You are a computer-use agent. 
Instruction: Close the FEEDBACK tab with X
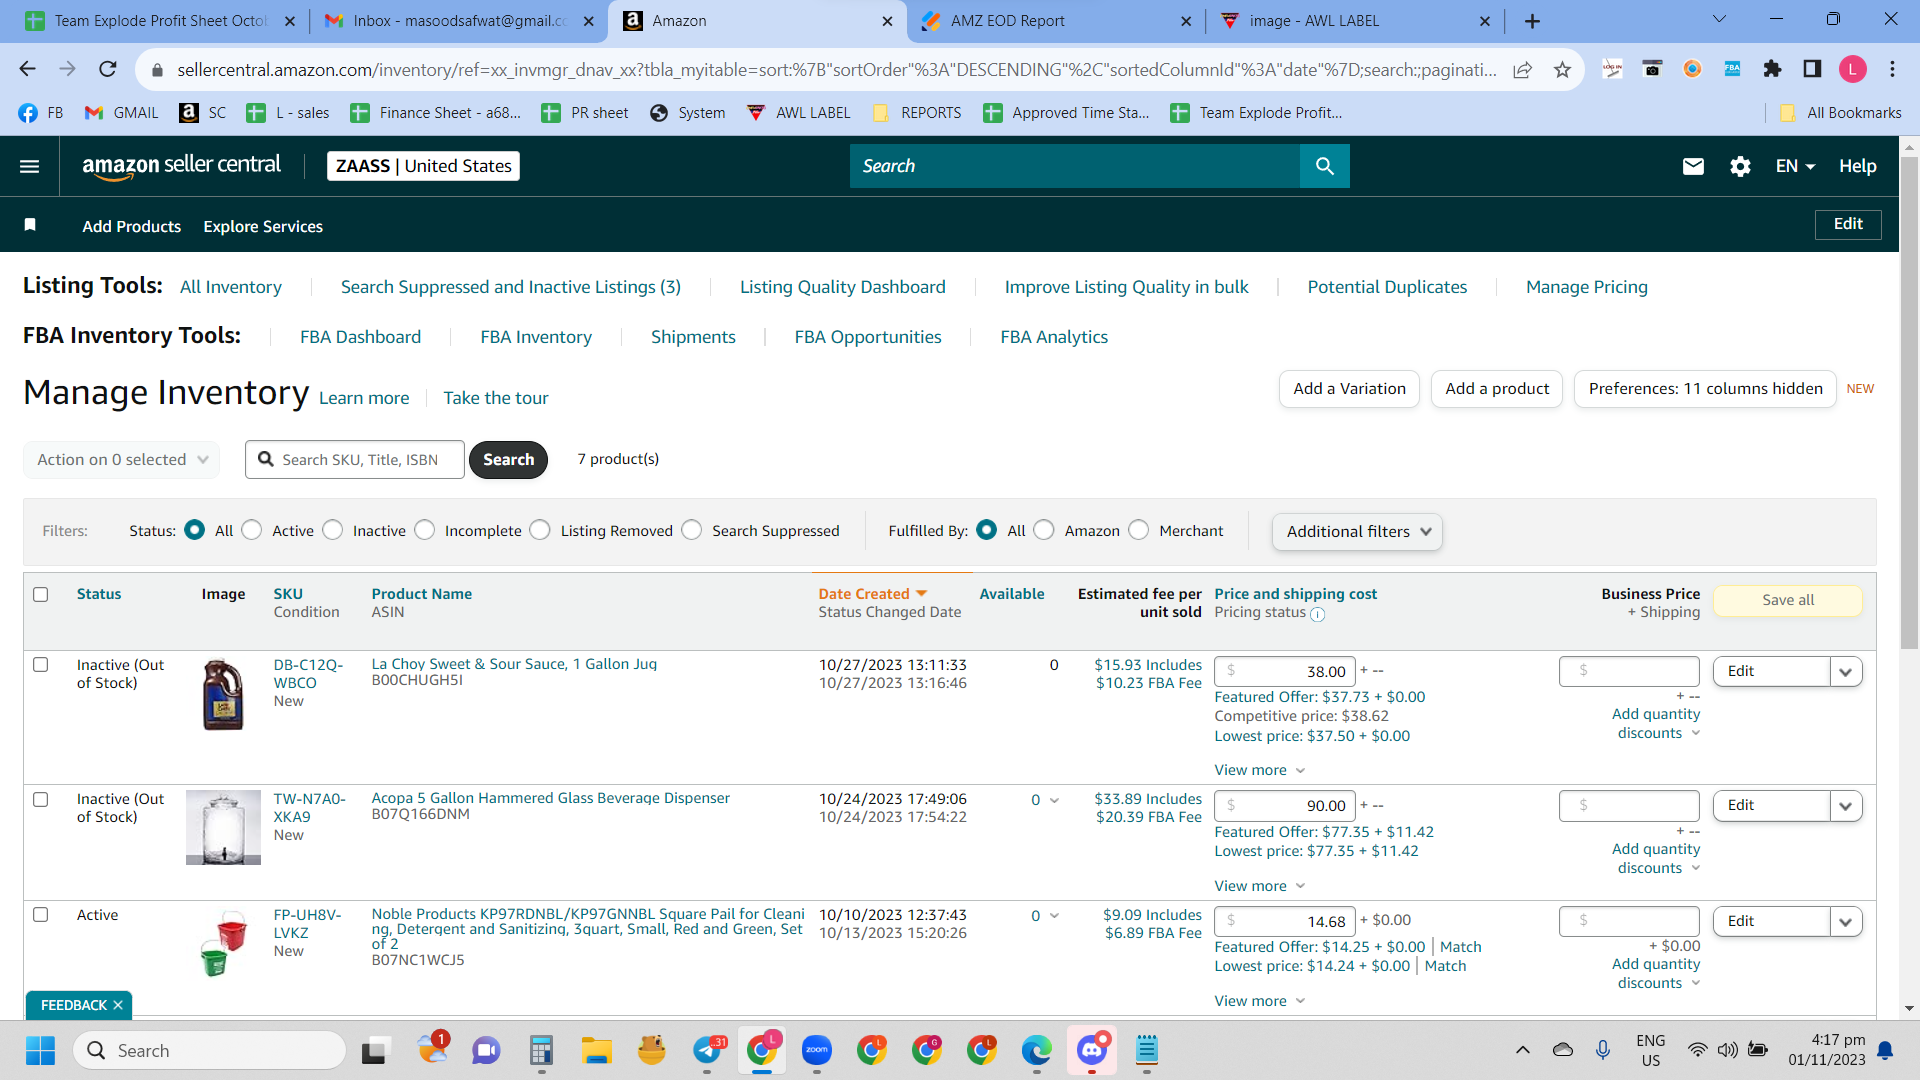pos(118,1005)
